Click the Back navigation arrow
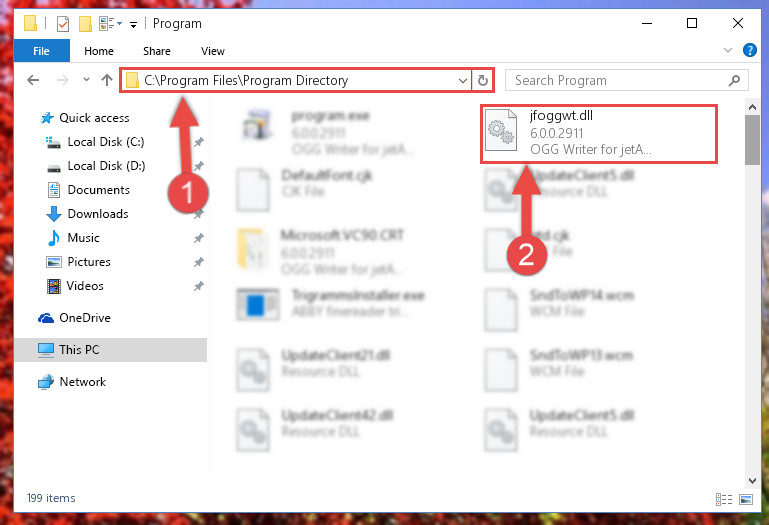This screenshot has width=769, height=525. (x=33, y=80)
